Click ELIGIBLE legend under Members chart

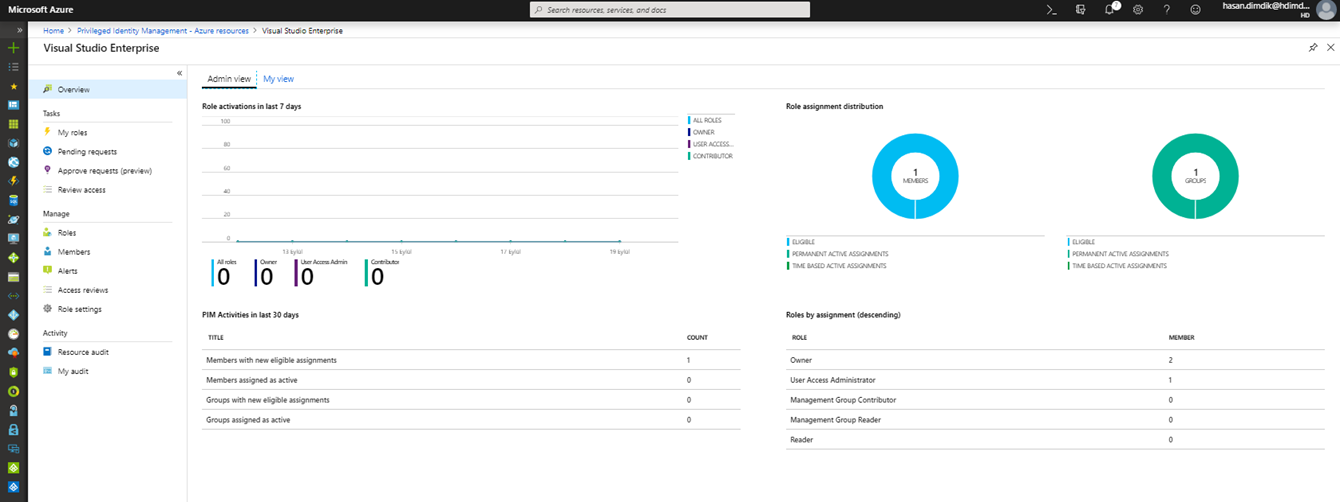tap(801, 242)
